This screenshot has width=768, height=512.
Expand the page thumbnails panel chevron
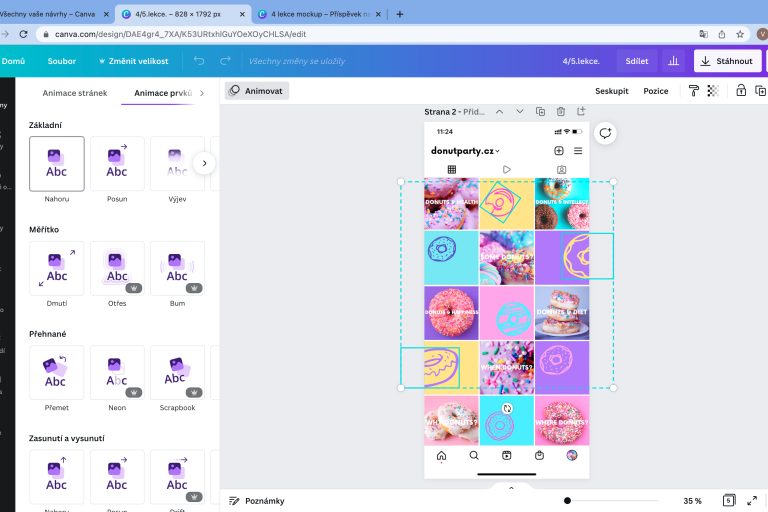tap(511, 488)
